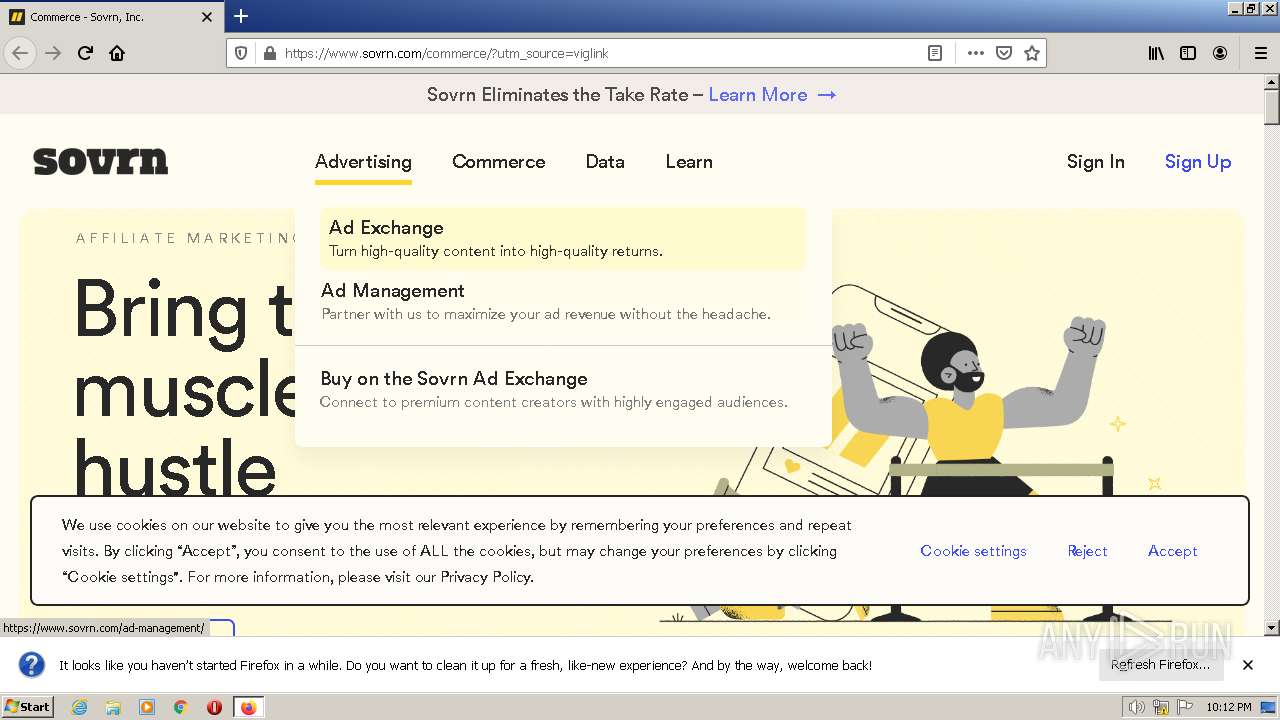Dismiss the Refresh Firefox notification bar

(1248, 665)
